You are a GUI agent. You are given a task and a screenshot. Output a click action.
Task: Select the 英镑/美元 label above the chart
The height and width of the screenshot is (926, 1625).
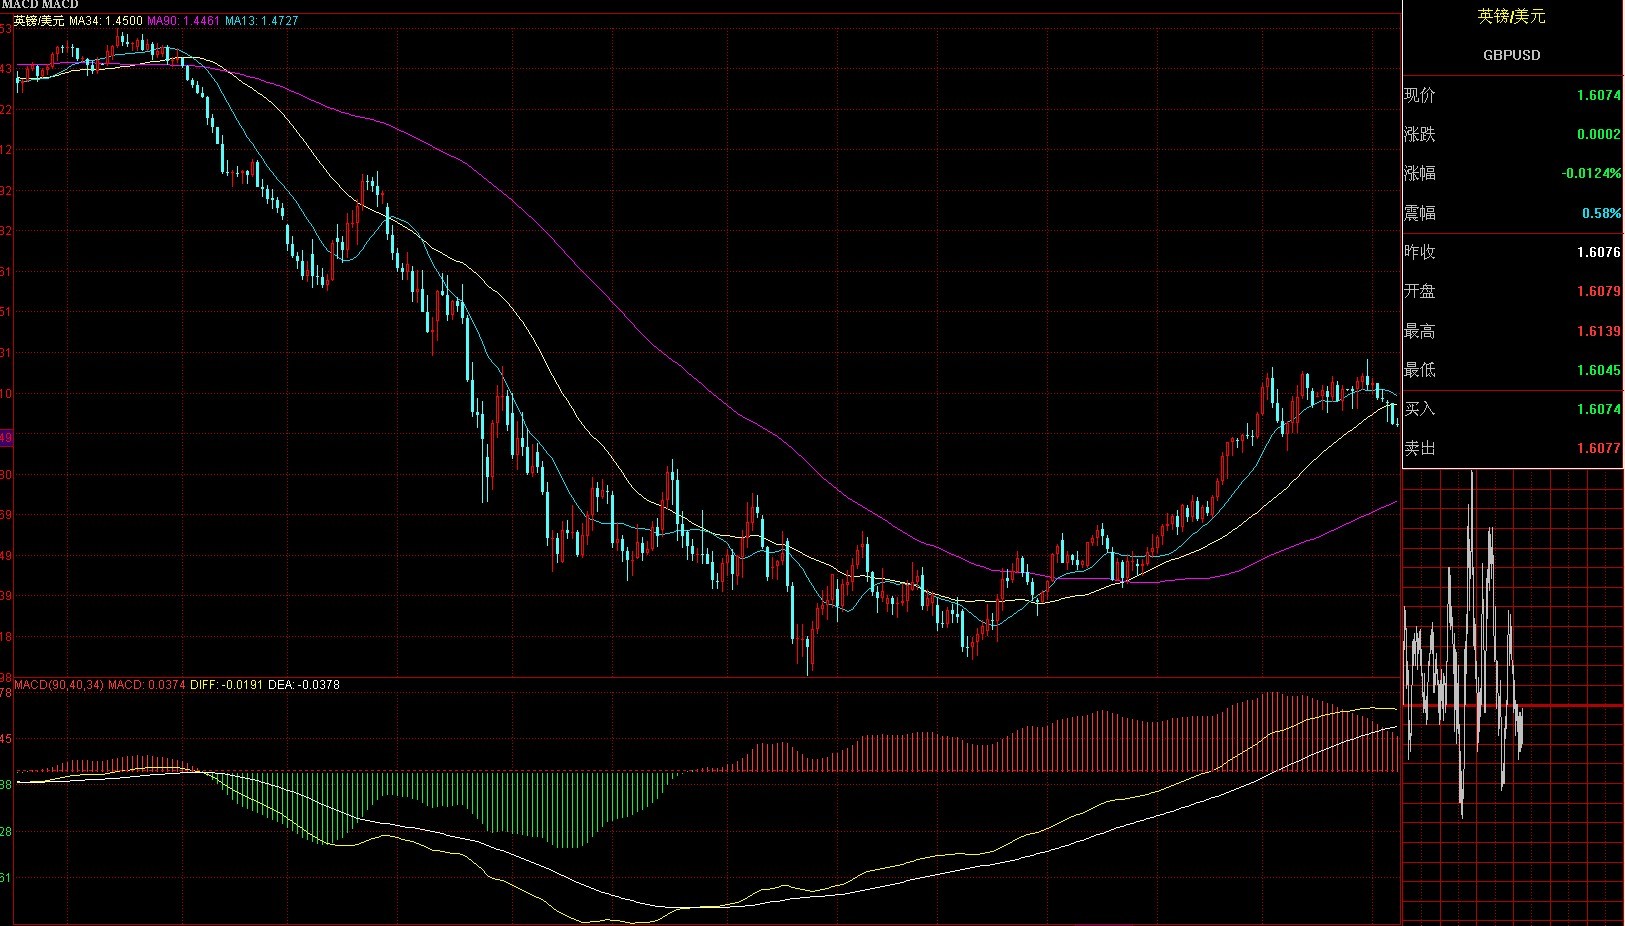click(39, 20)
